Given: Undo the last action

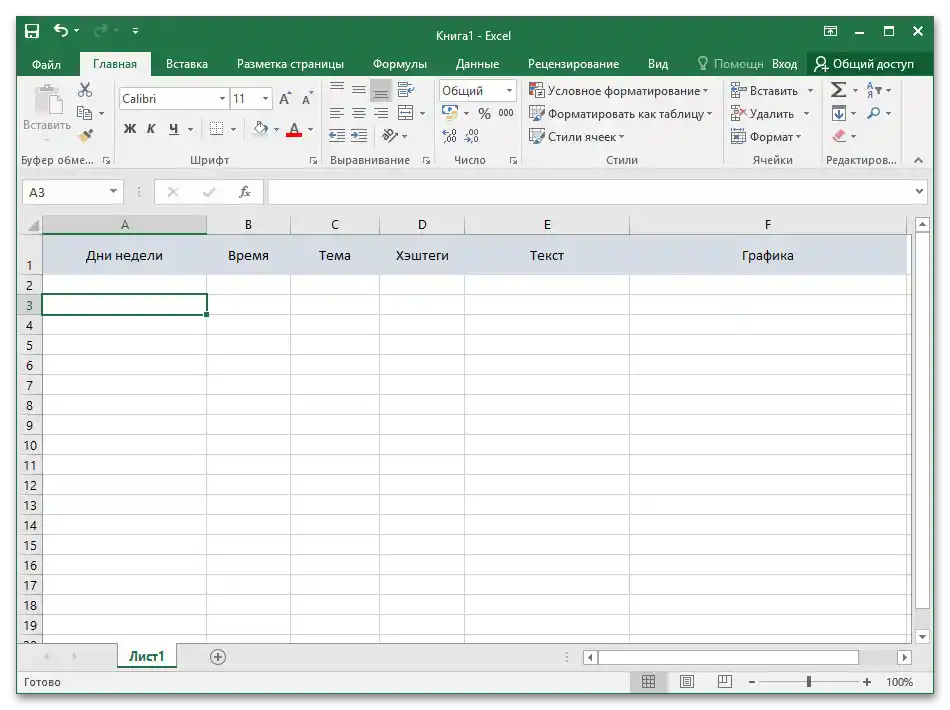Looking at the screenshot, I should click(x=61, y=30).
